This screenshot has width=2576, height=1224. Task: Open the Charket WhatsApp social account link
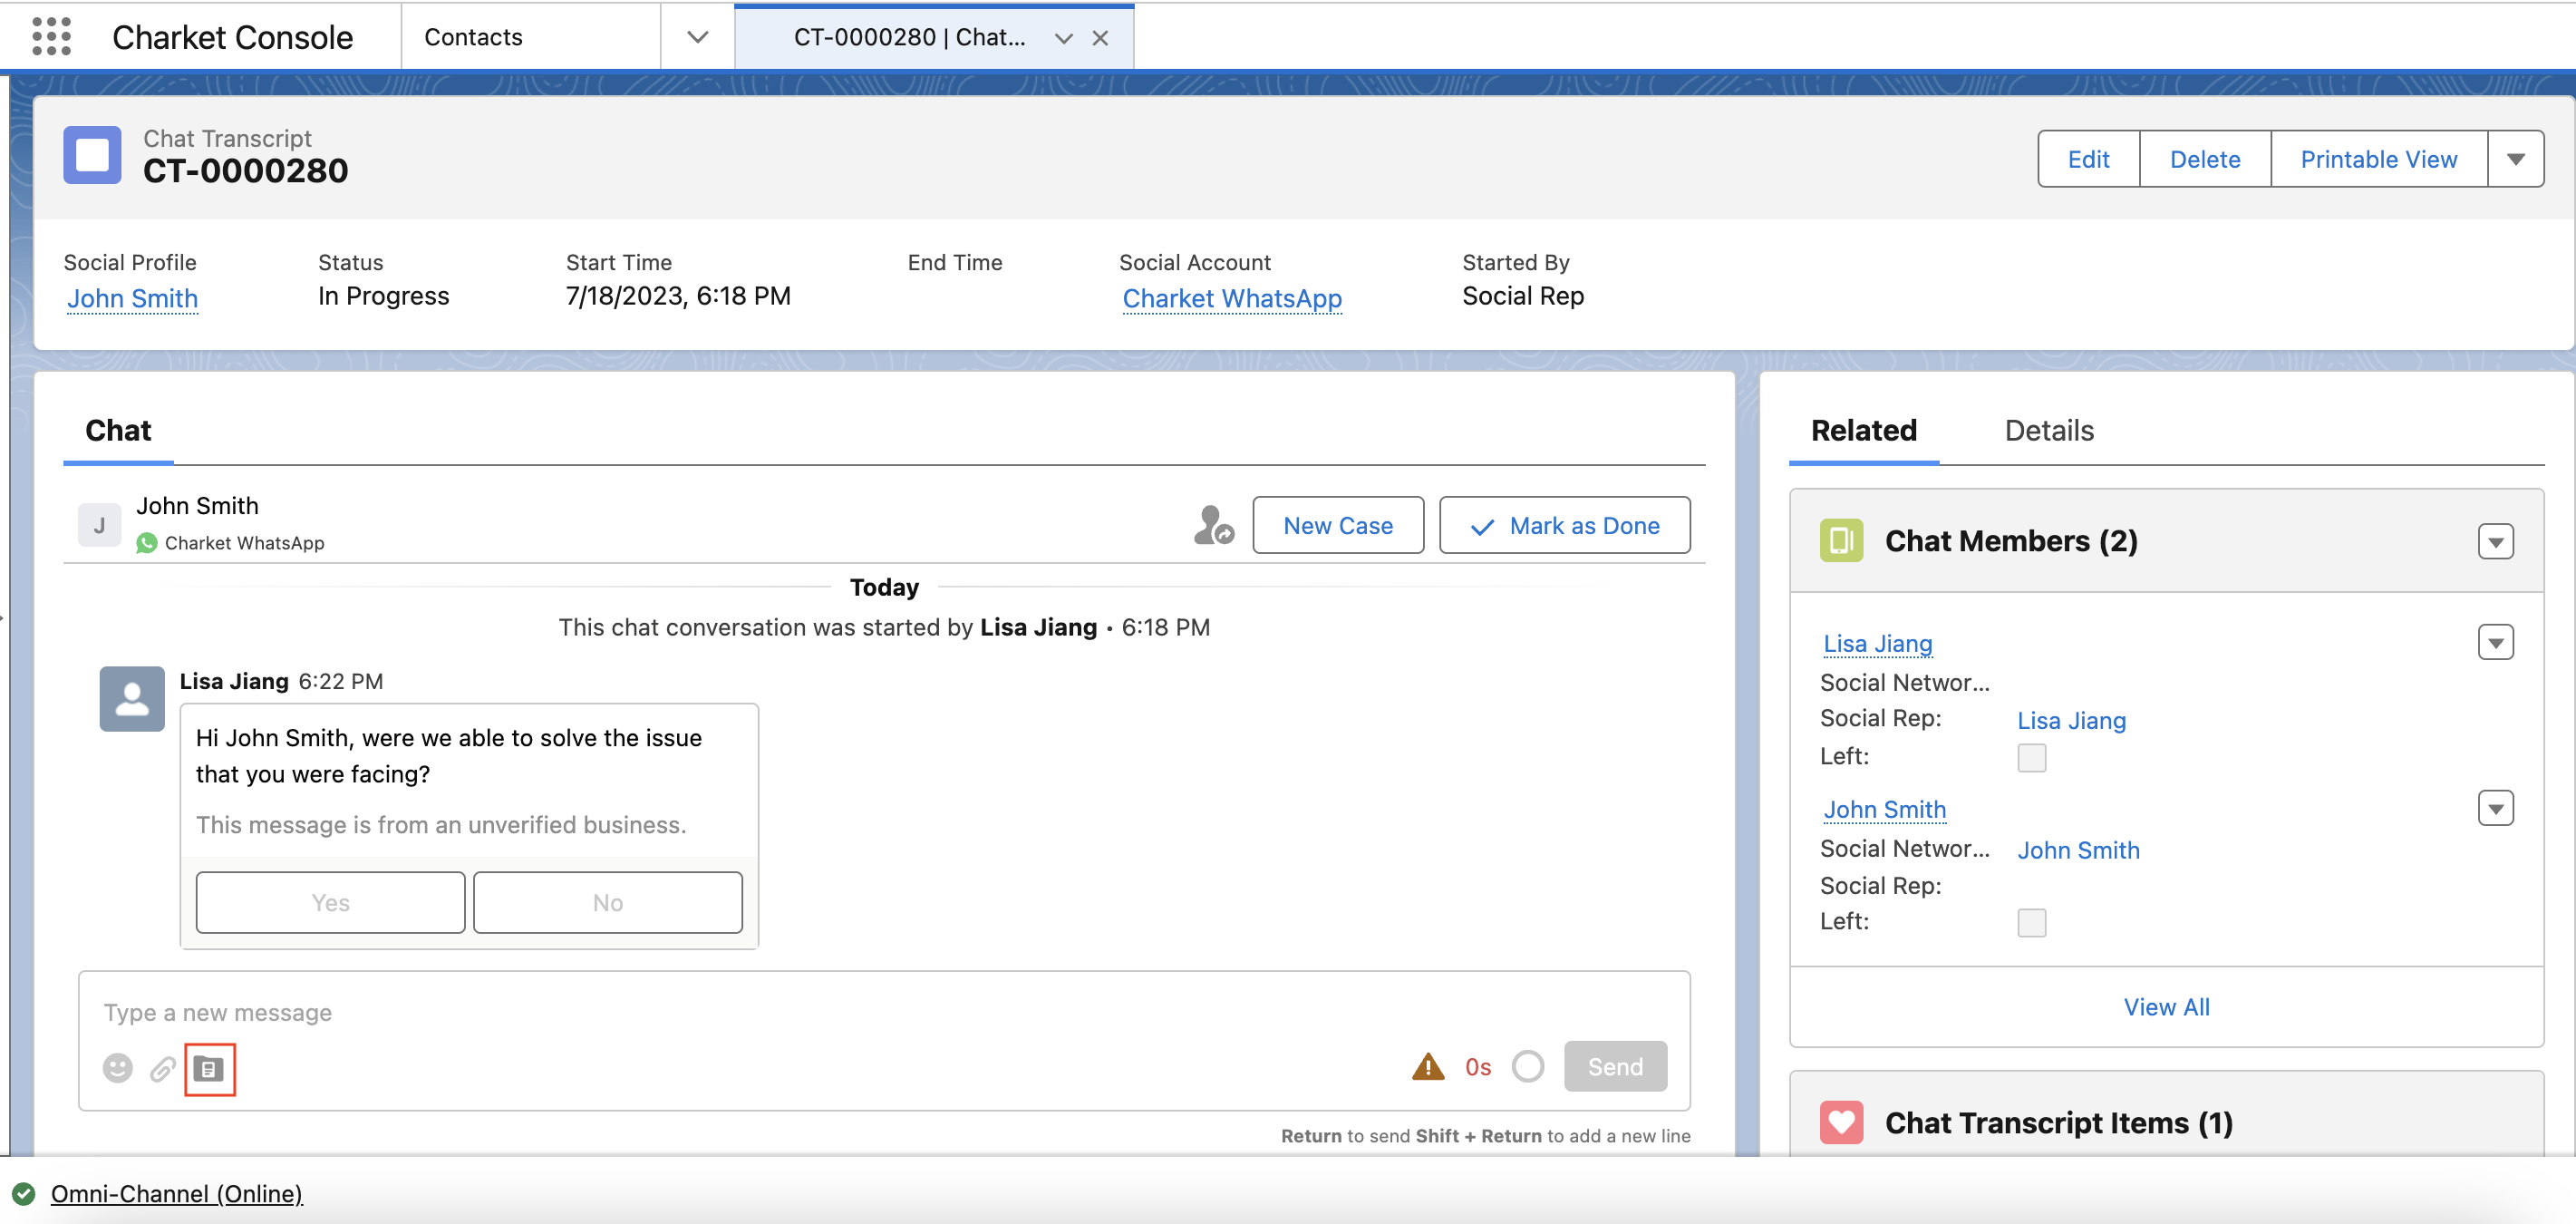point(1231,298)
